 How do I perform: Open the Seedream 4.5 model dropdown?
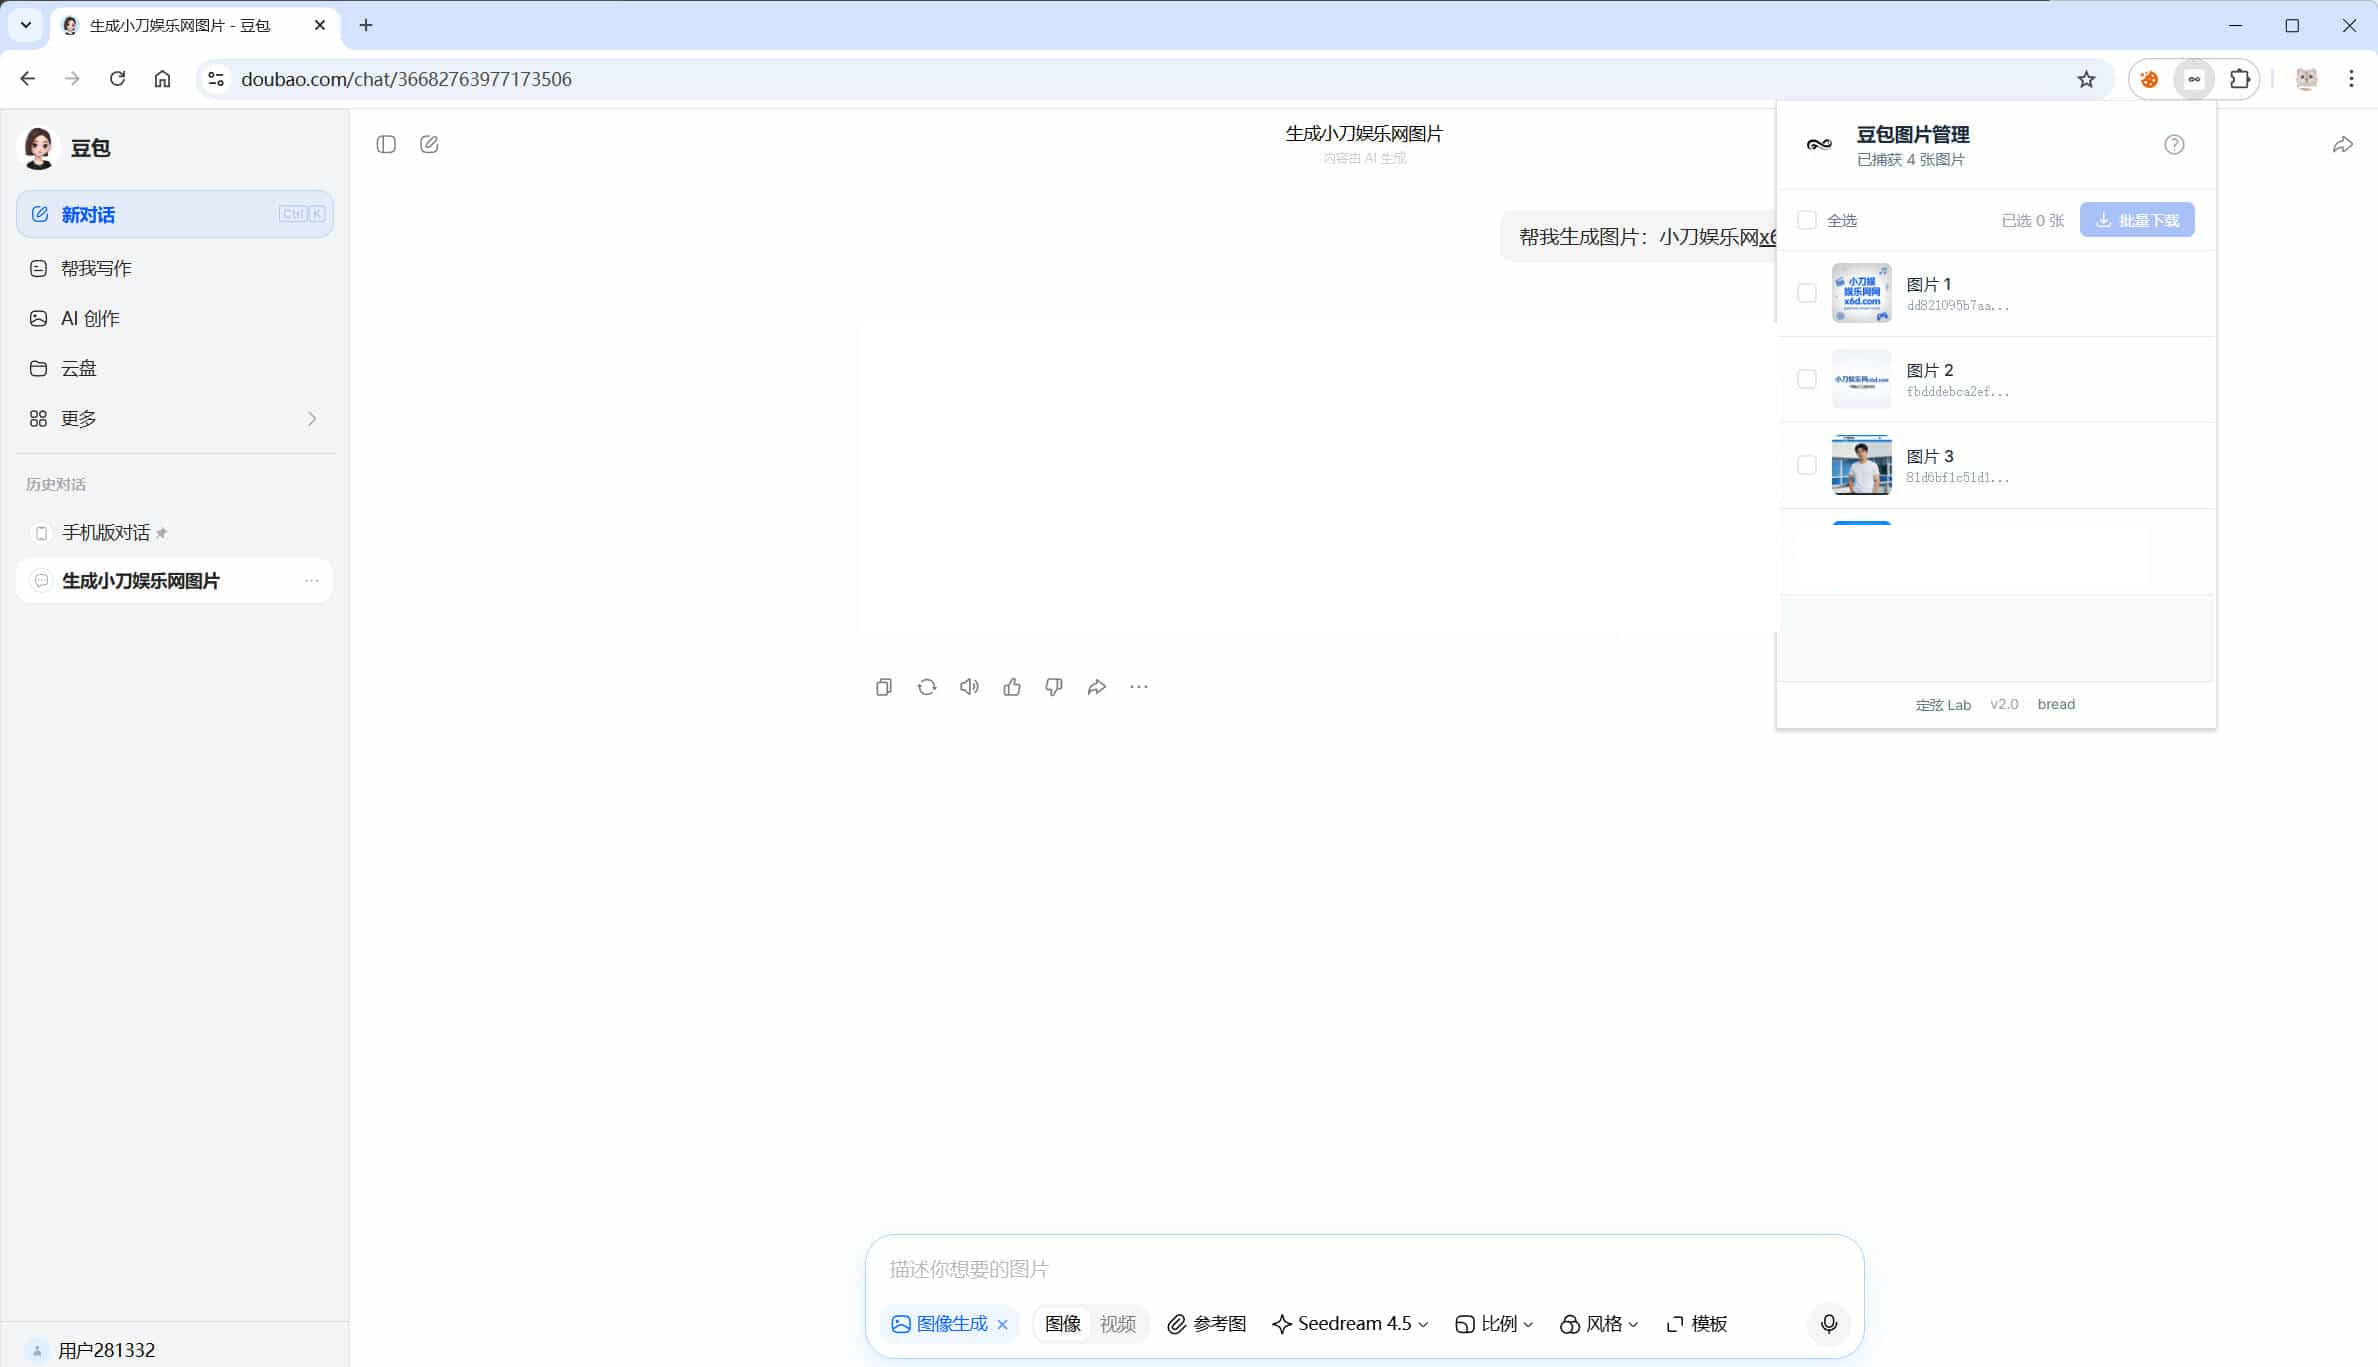[1349, 1323]
